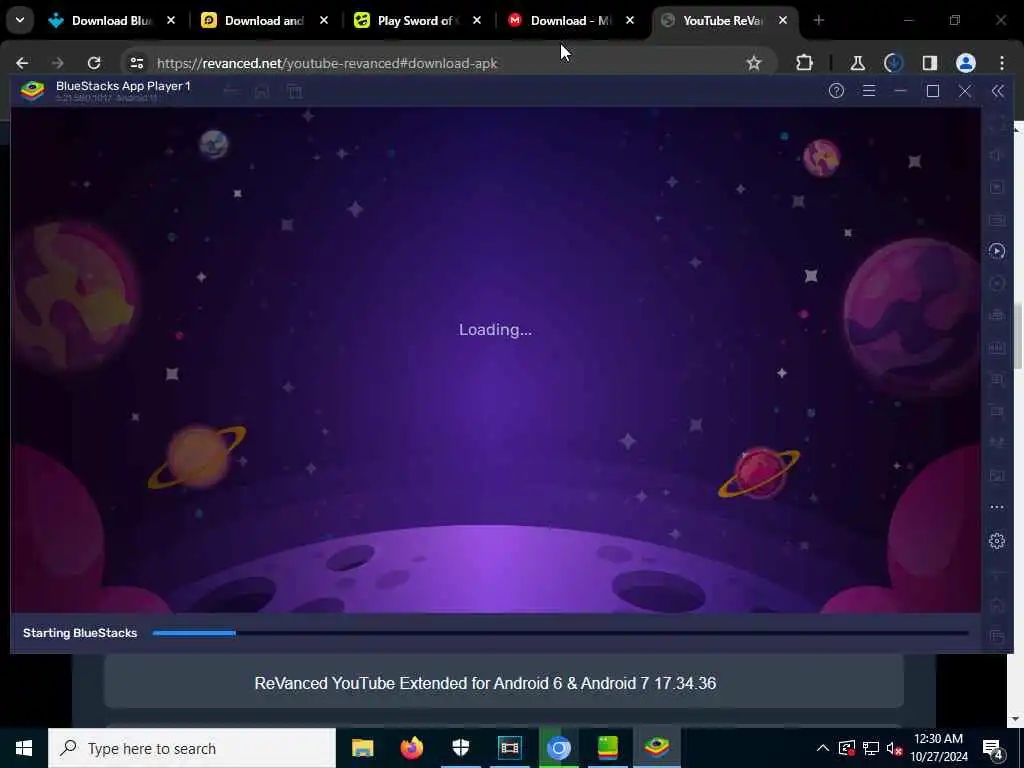Click the web page vertical scrollbar
1024x768 pixels.
click(x=1017, y=338)
